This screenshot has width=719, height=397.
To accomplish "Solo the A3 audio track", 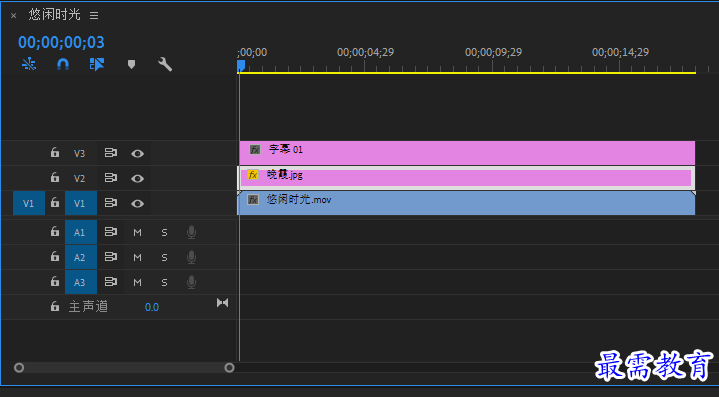I will click(x=164, y=282).
